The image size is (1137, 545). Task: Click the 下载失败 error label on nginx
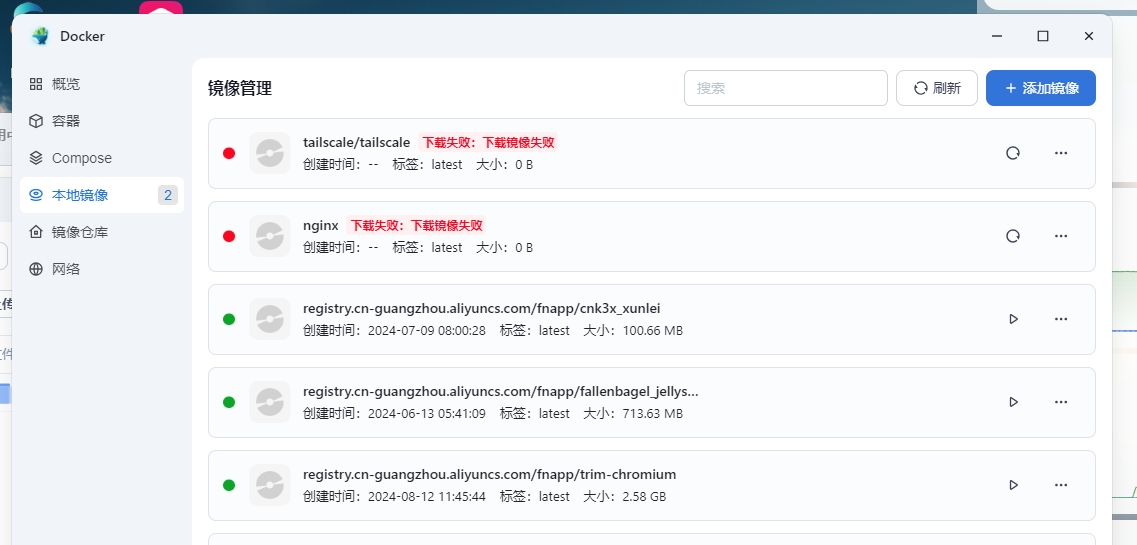(416, 225)
